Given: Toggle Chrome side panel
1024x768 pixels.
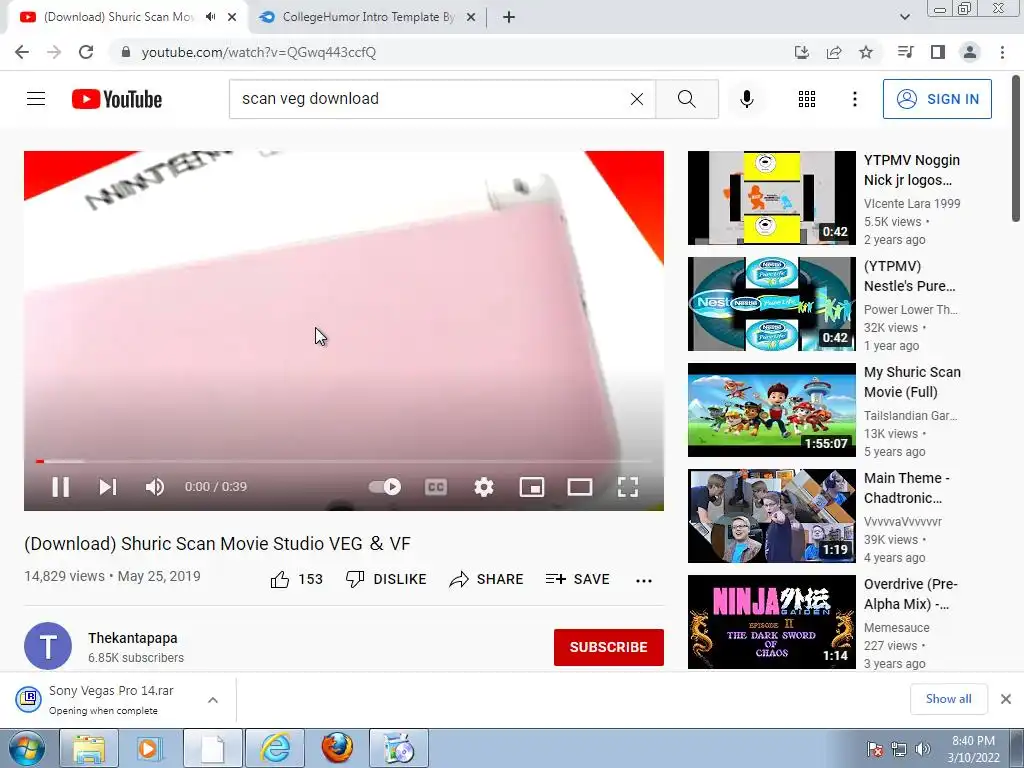Looking at the screenshot, I should click(x=938, y=52).
